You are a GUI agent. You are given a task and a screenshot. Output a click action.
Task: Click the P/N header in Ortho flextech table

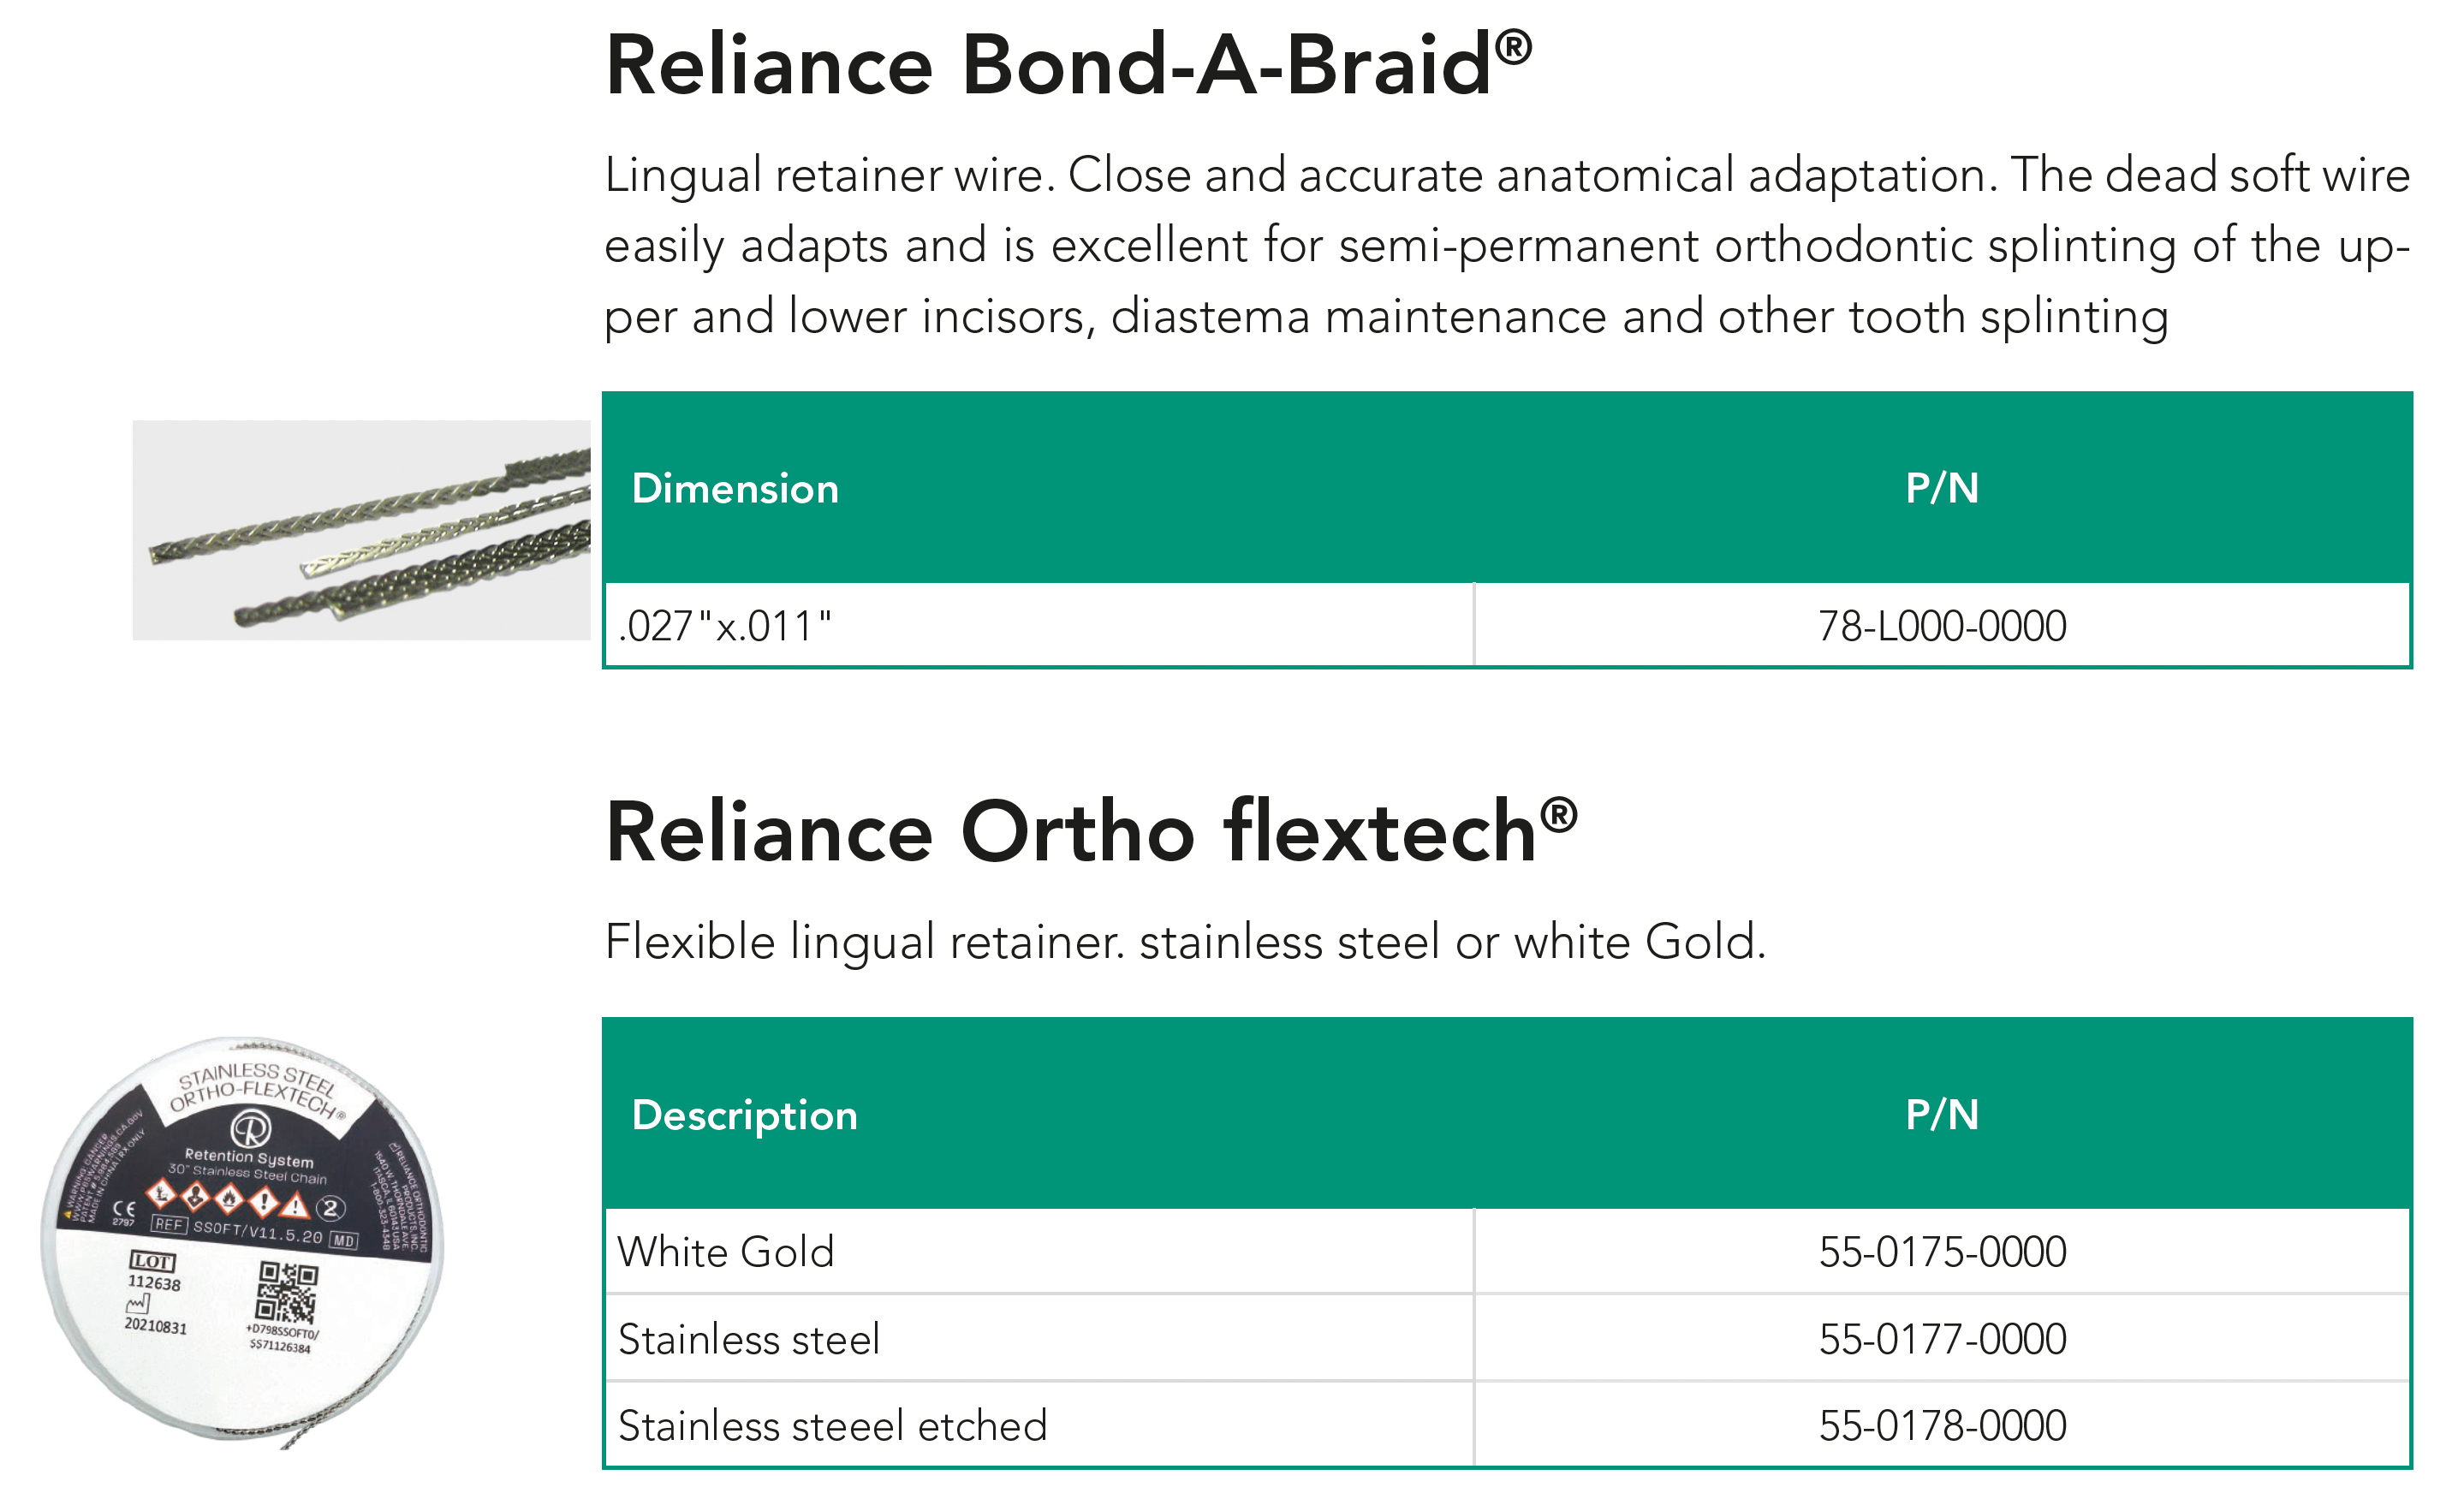coord(1941,1115)
